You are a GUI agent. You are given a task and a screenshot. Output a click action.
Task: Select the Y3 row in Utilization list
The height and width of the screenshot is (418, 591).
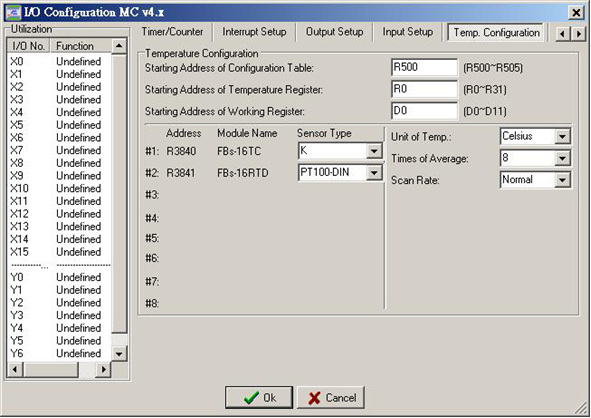(x=59, y=315)
